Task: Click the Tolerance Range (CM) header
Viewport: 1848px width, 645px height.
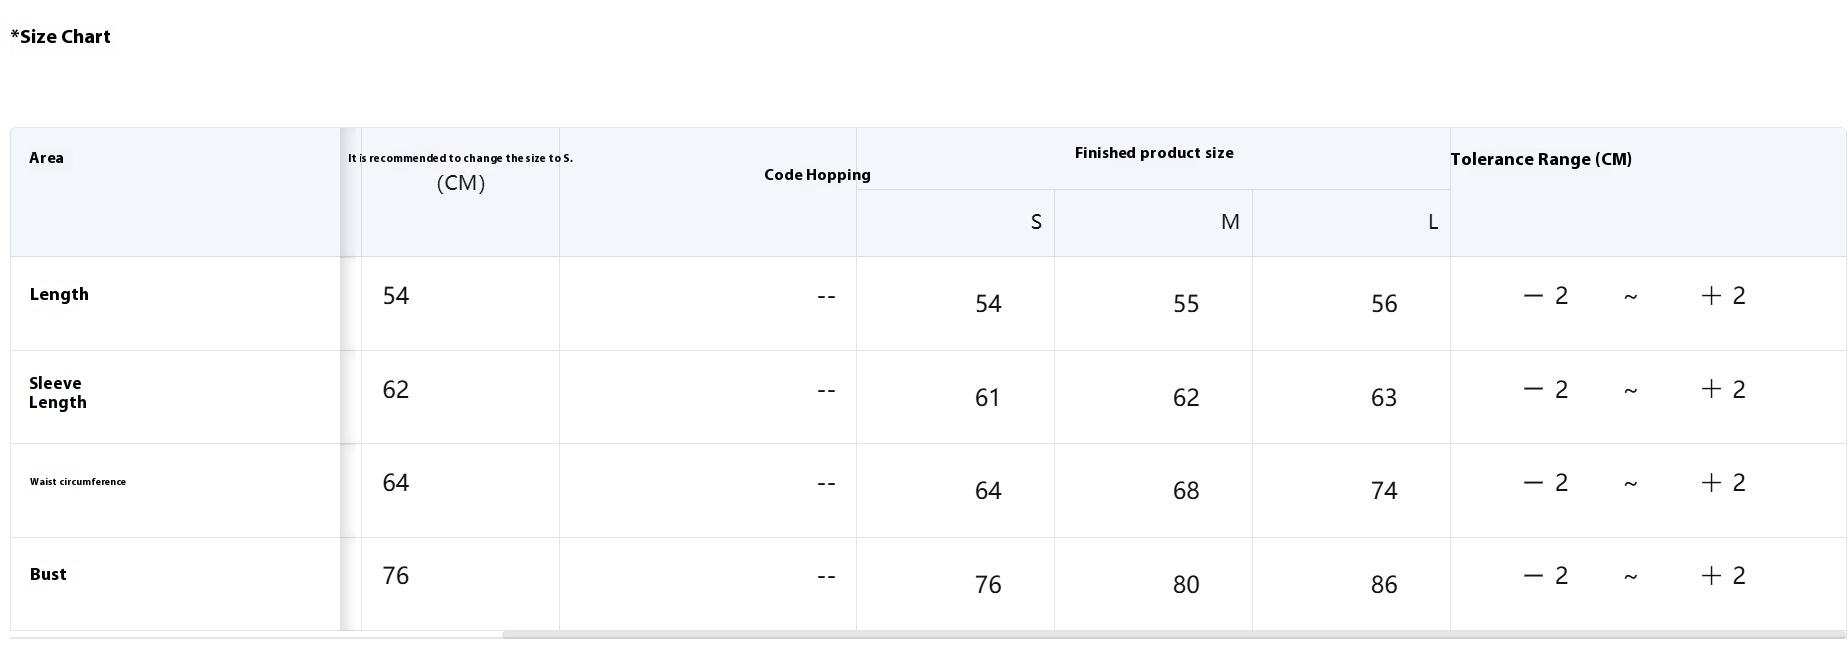Action: click(x=1541, y=159)
